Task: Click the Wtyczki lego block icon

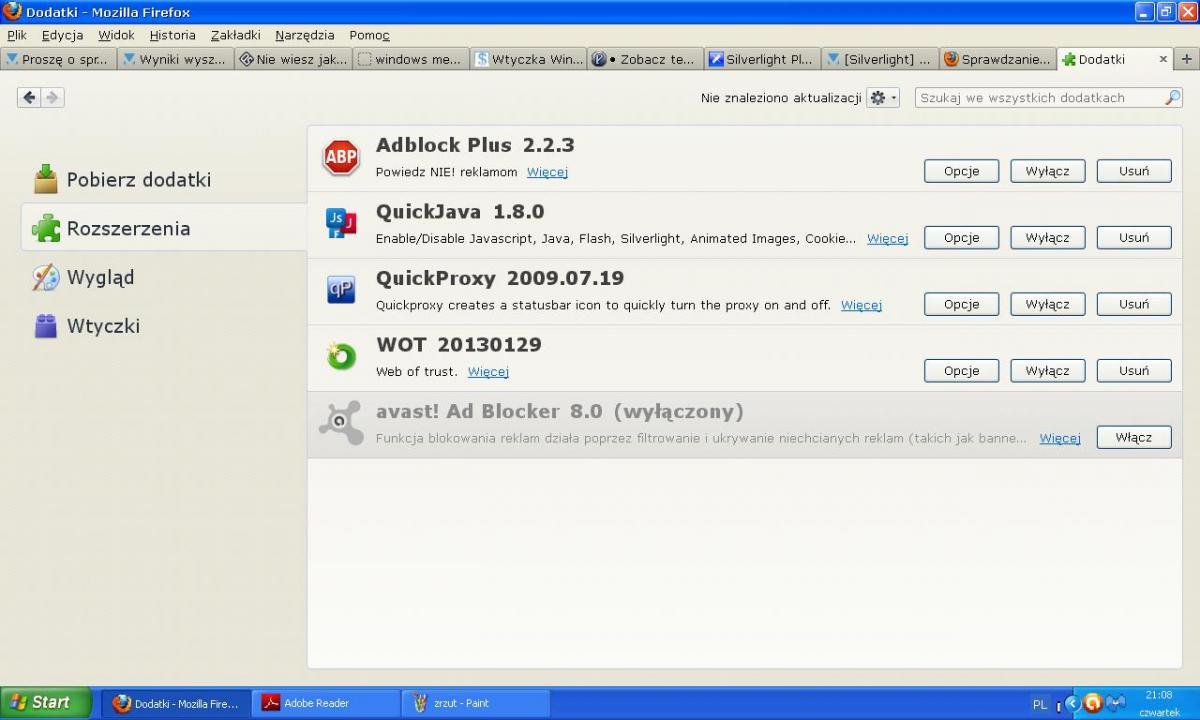Action: (46, 326)
